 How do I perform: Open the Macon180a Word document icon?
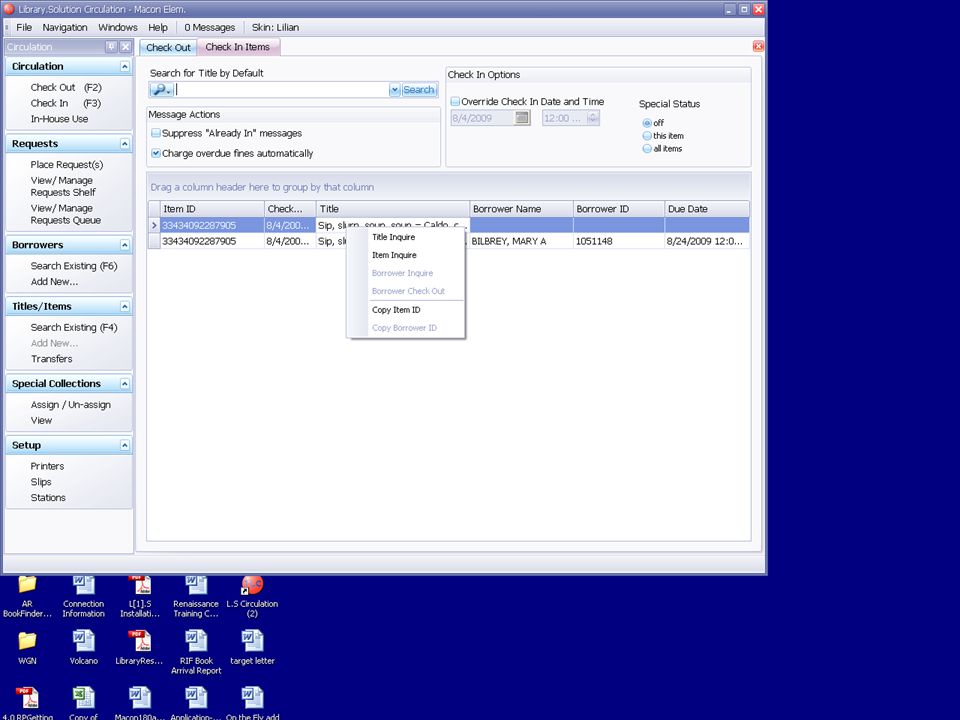[140, 703]
